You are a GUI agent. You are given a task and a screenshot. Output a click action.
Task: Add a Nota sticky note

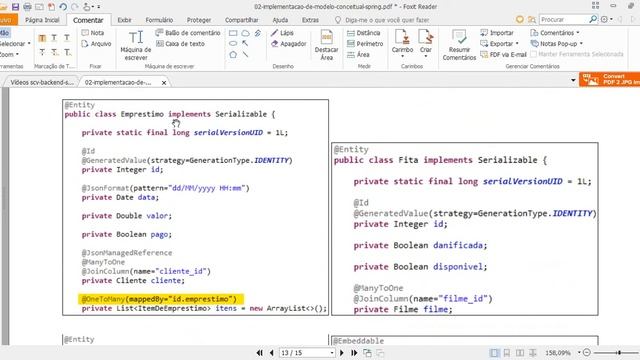click(93, 33)
